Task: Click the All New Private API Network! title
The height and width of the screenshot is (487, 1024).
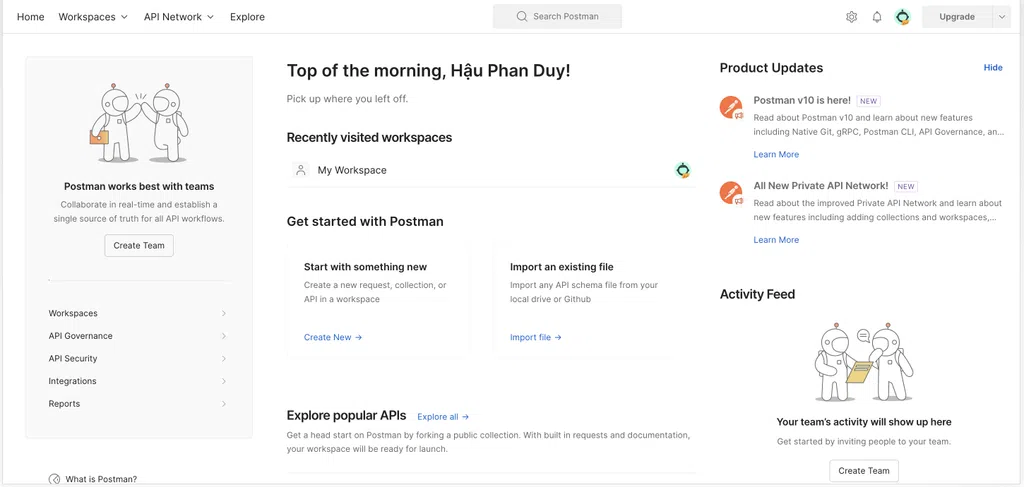Action: (x=821, y=186)
